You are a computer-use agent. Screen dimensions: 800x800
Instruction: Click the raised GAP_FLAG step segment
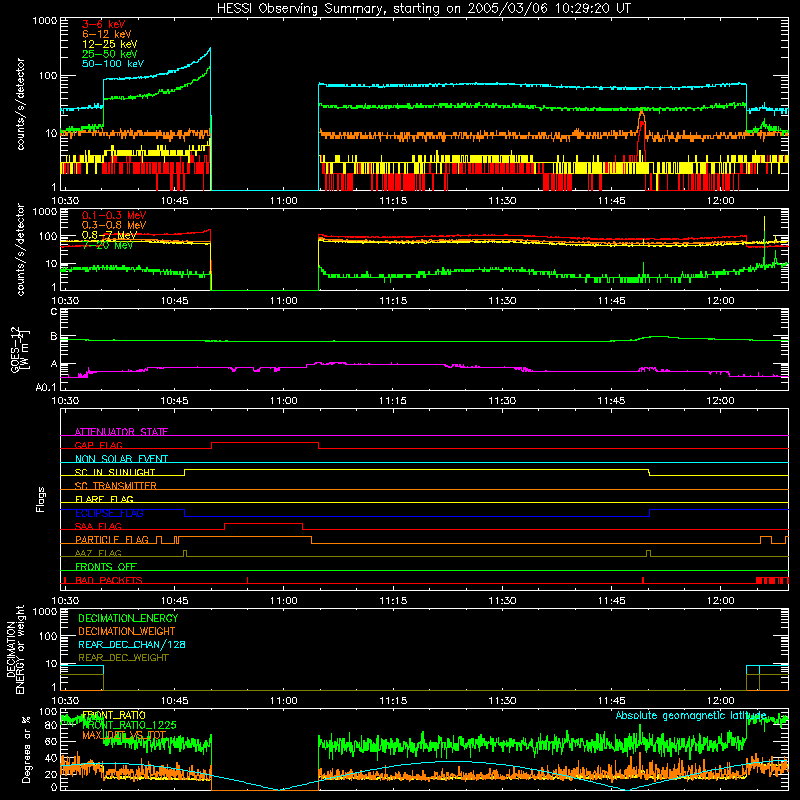point(265,443)
